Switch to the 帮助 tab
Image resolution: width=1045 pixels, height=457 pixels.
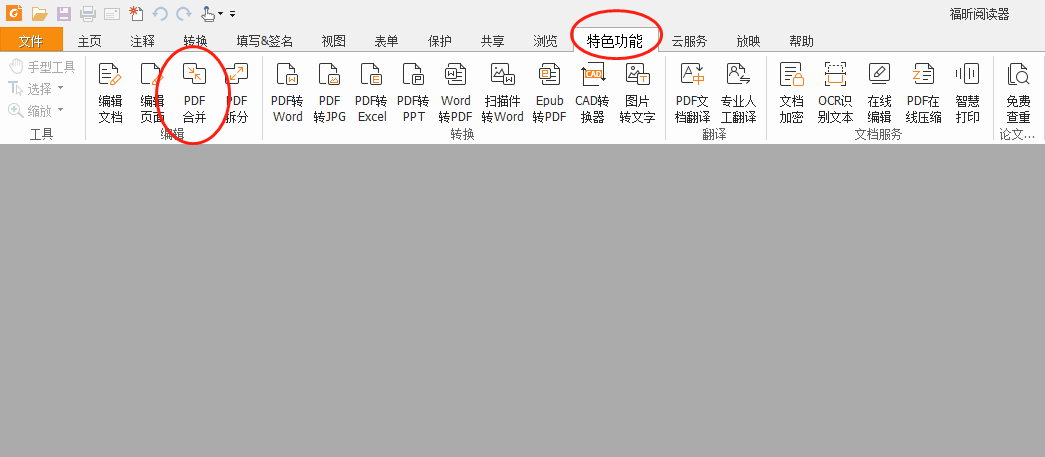point(802,41)
